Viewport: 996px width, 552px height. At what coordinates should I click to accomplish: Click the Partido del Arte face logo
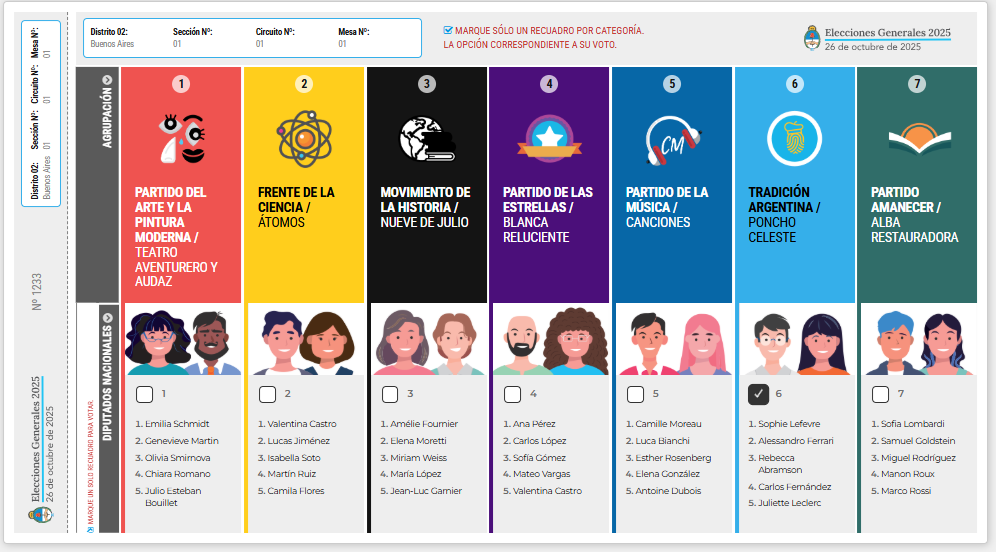(182, 138)
